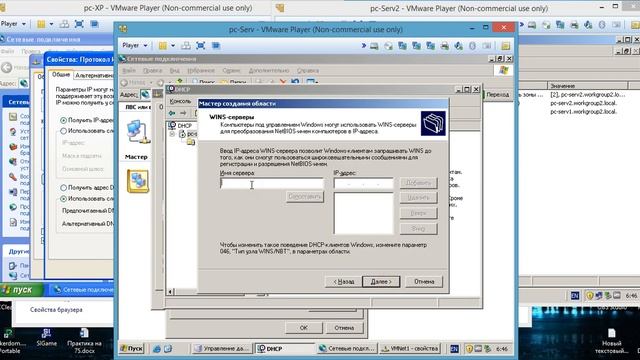Switch to DHCP in pc-Serv taskbar

tap(284, 349)
